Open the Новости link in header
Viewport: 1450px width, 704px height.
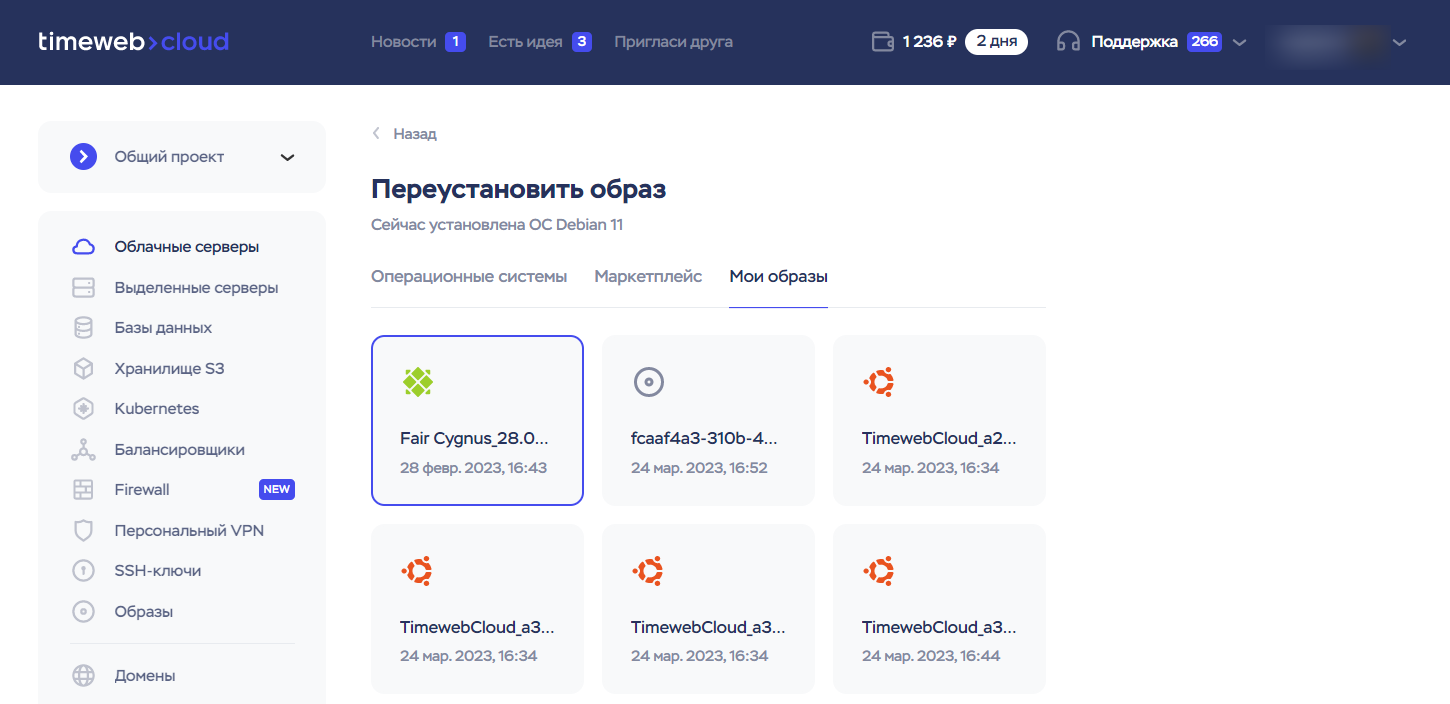pos(403,42)
